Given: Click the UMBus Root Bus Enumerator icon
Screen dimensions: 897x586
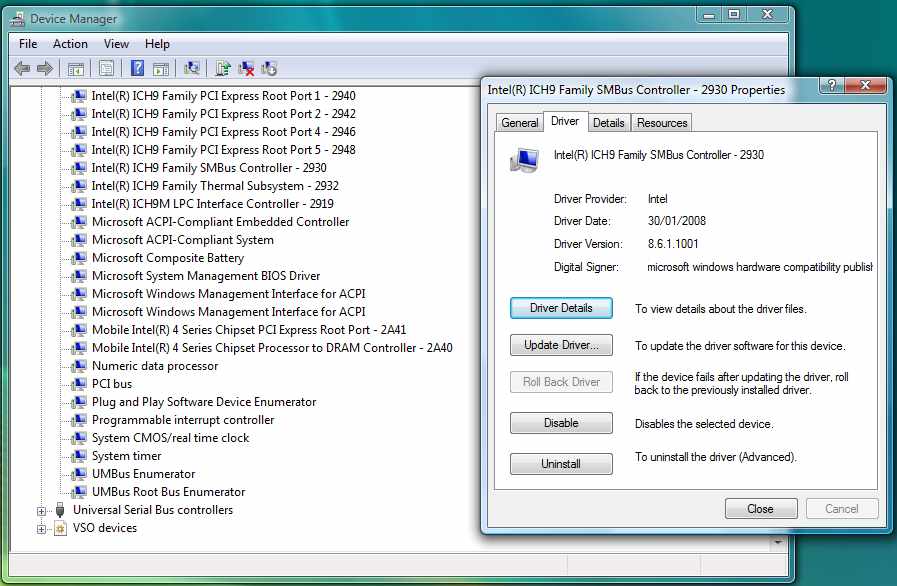Looking at the screenshot, I should 79,492.
